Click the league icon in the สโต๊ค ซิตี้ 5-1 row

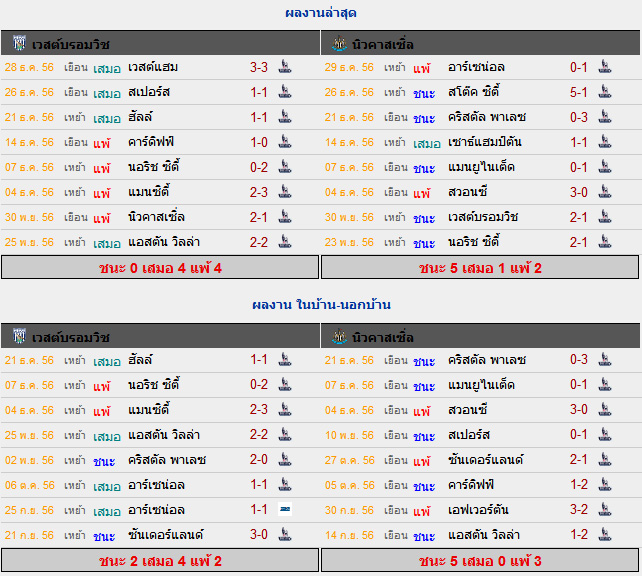[x=605, y=92]
